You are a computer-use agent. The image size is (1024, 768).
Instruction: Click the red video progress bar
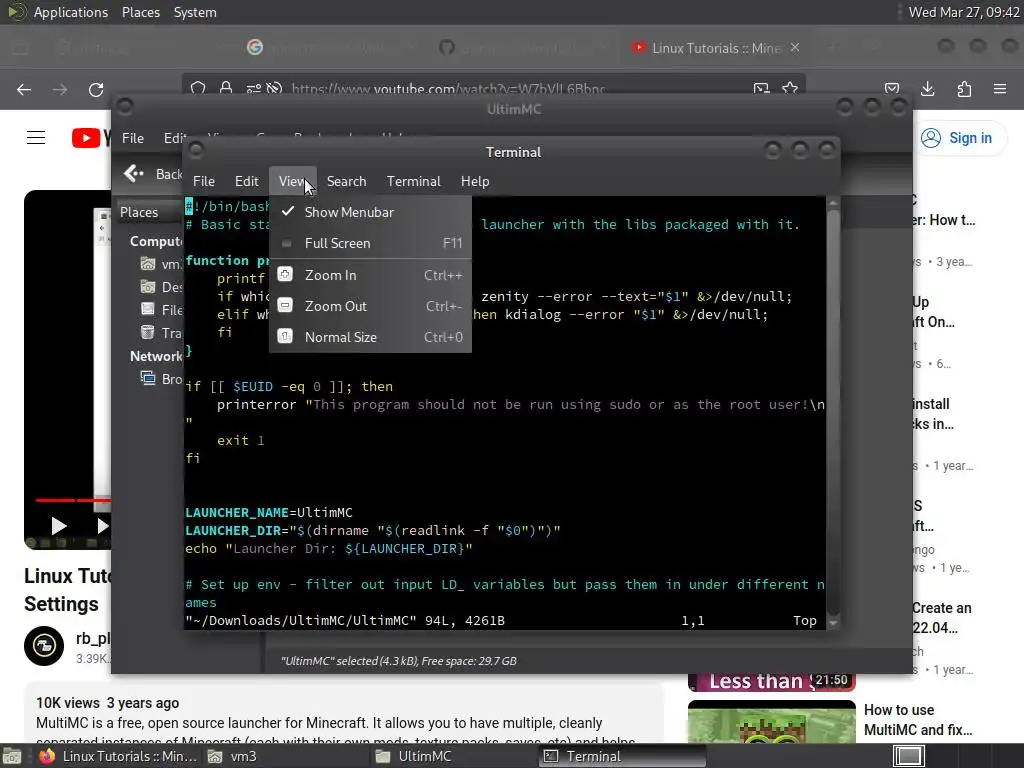tap(73, 500)
